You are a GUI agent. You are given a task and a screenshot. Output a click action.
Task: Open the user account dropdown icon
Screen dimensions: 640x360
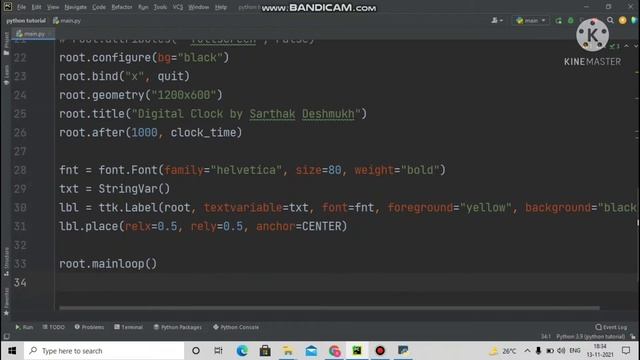497,20
